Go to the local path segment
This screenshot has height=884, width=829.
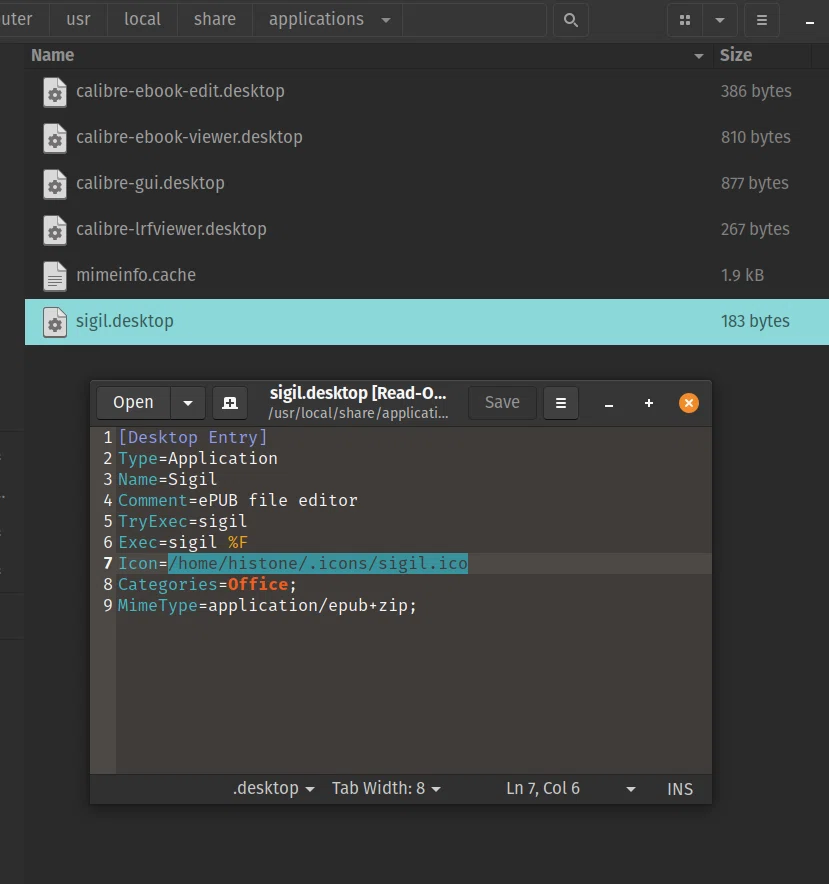point(142,19)
